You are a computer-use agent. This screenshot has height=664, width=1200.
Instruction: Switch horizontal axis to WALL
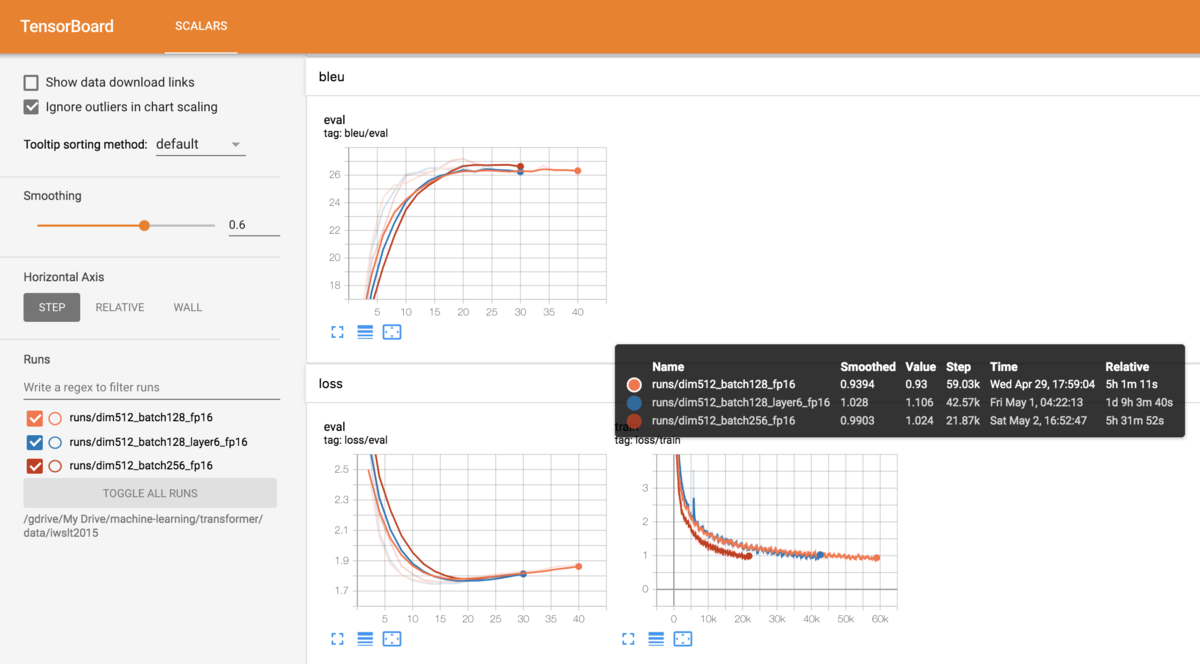(188, 307)
